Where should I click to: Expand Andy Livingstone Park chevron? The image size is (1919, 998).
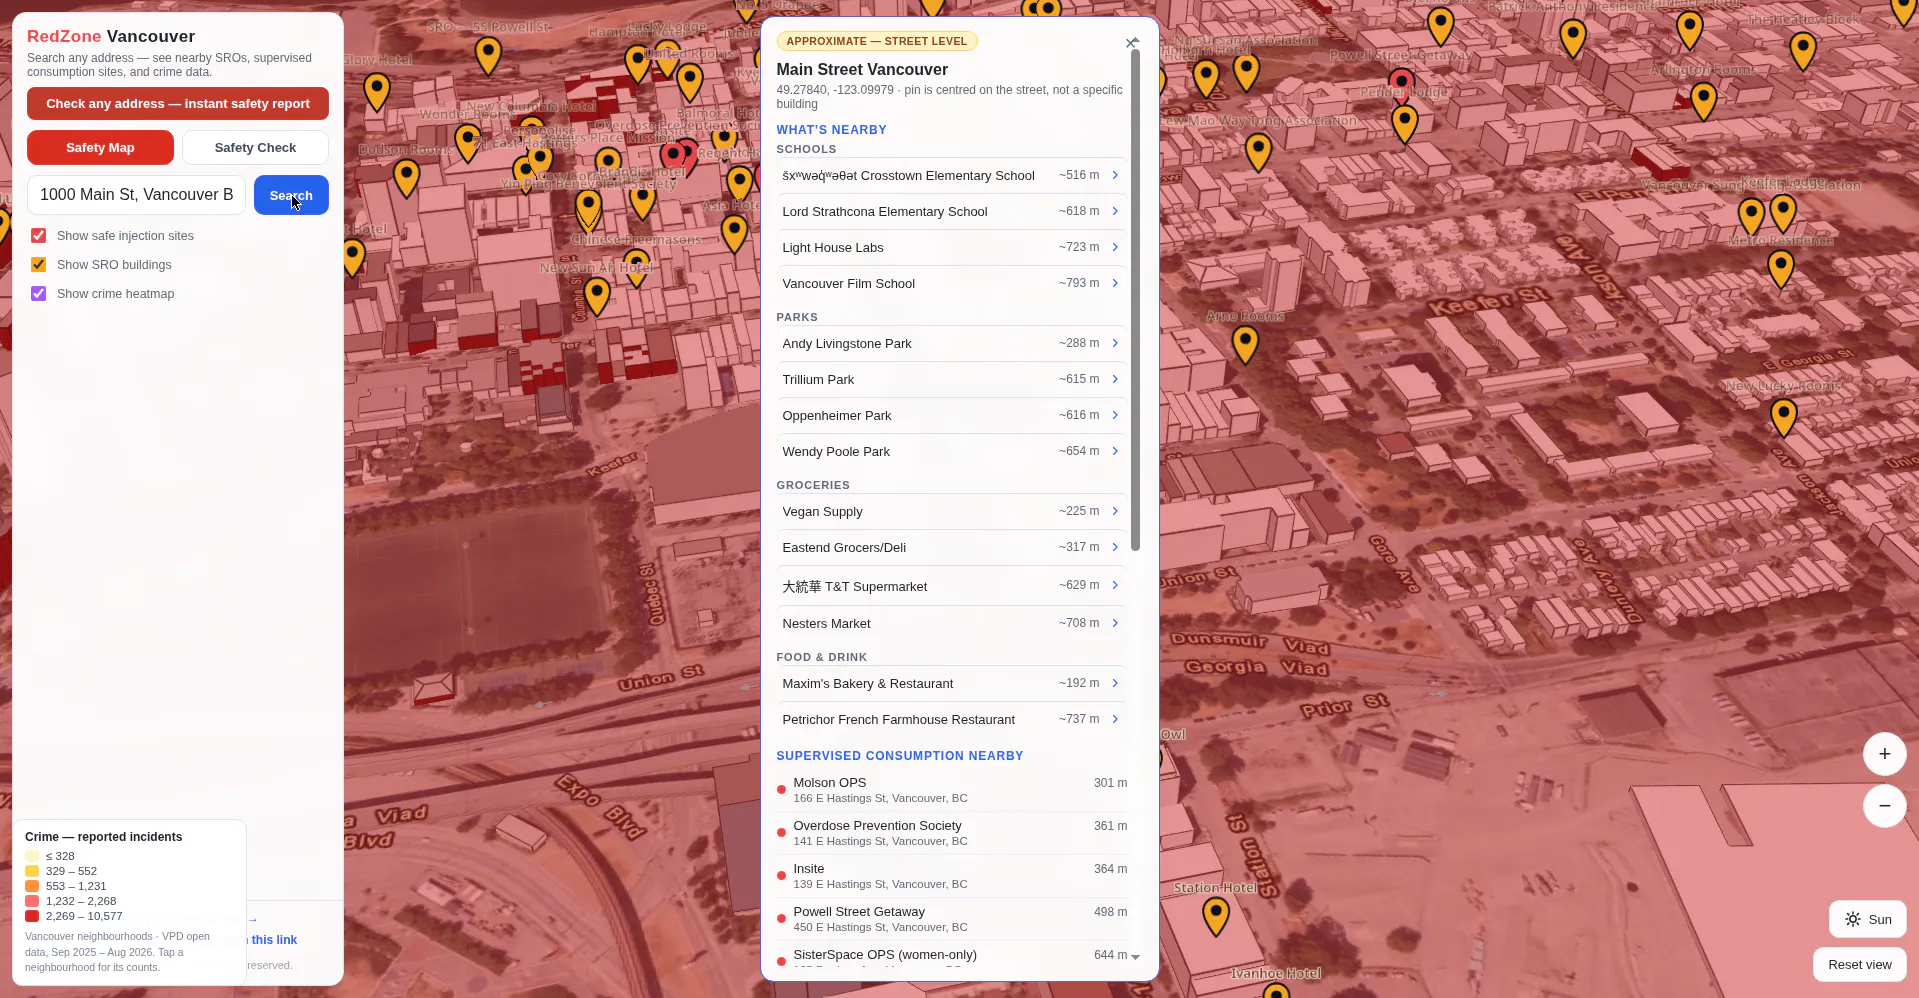1115,343
